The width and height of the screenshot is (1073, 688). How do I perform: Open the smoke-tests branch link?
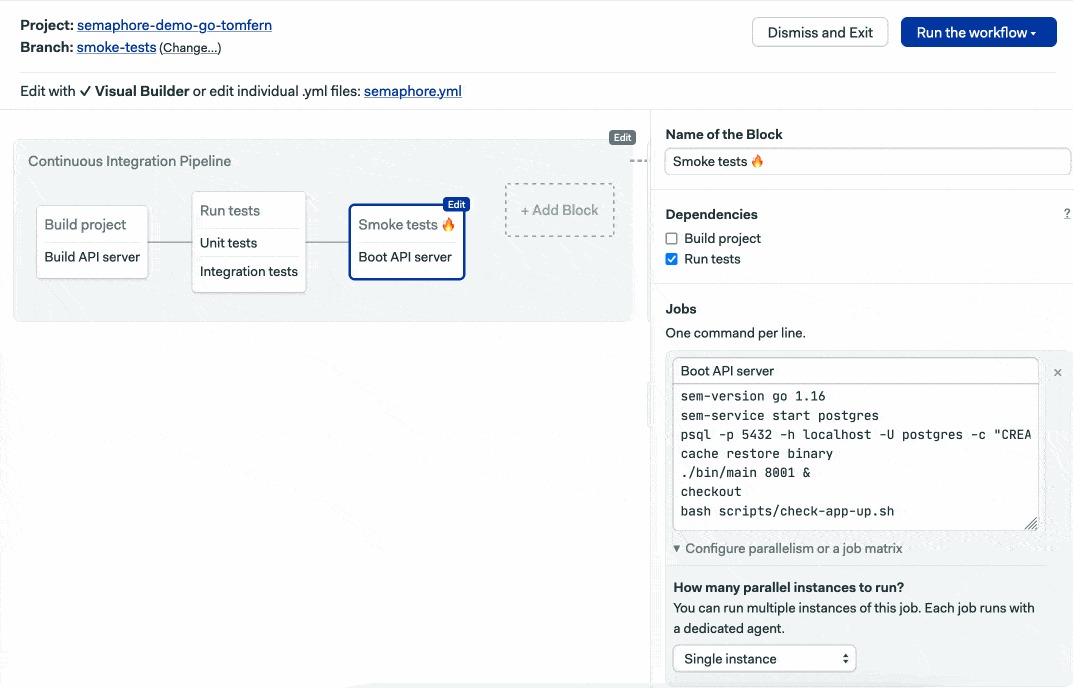click(116, 47)
